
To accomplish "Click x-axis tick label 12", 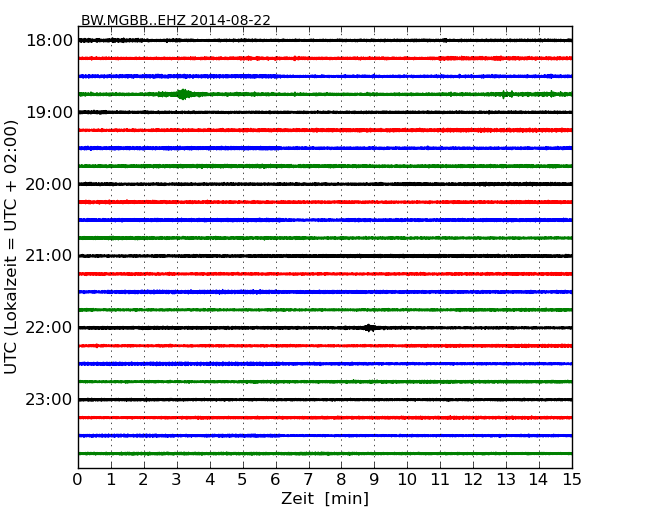I will pos(473,480).
